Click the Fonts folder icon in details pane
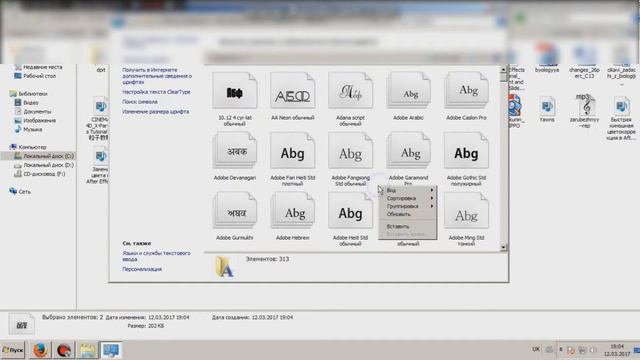 coord(224,267)
